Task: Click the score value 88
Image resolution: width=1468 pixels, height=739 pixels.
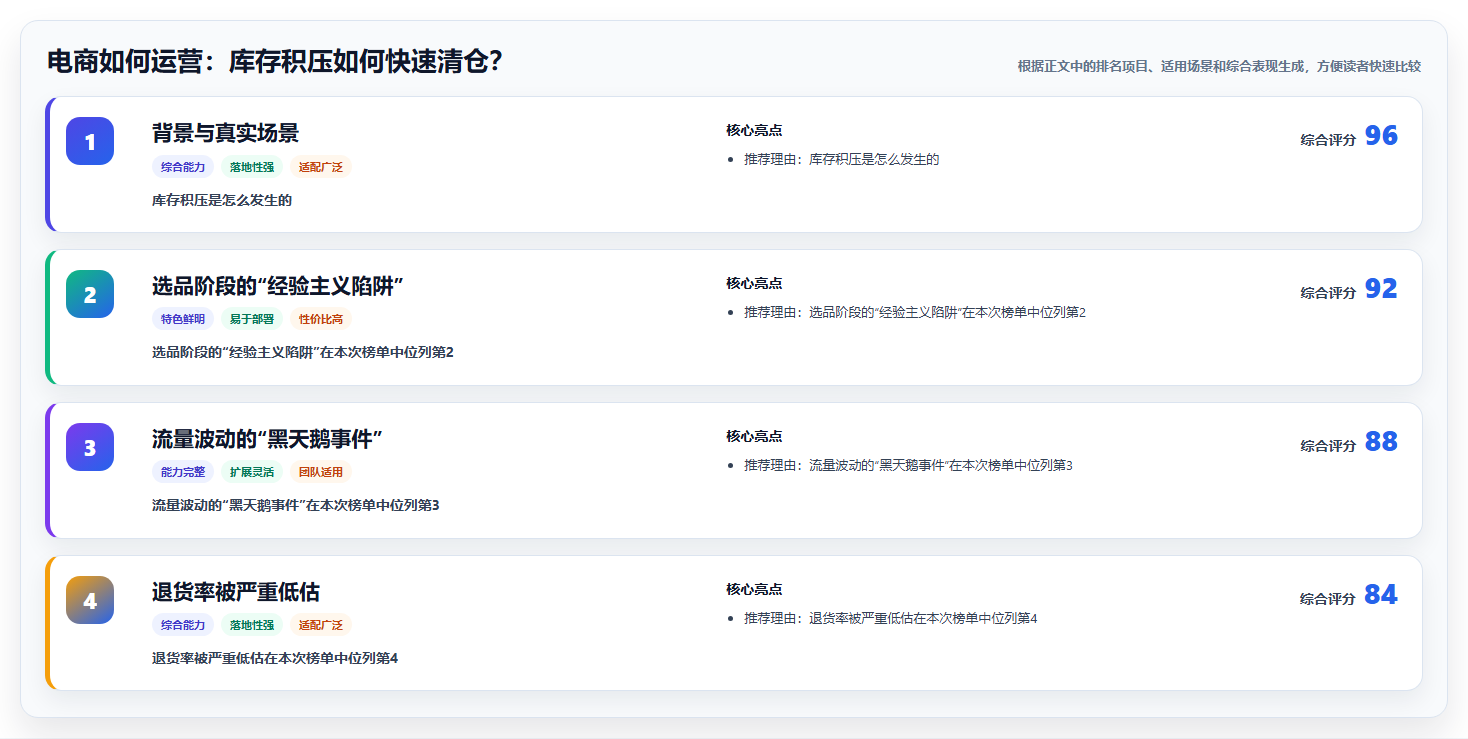Action: pyautogui.click(x=1381, y=442)
